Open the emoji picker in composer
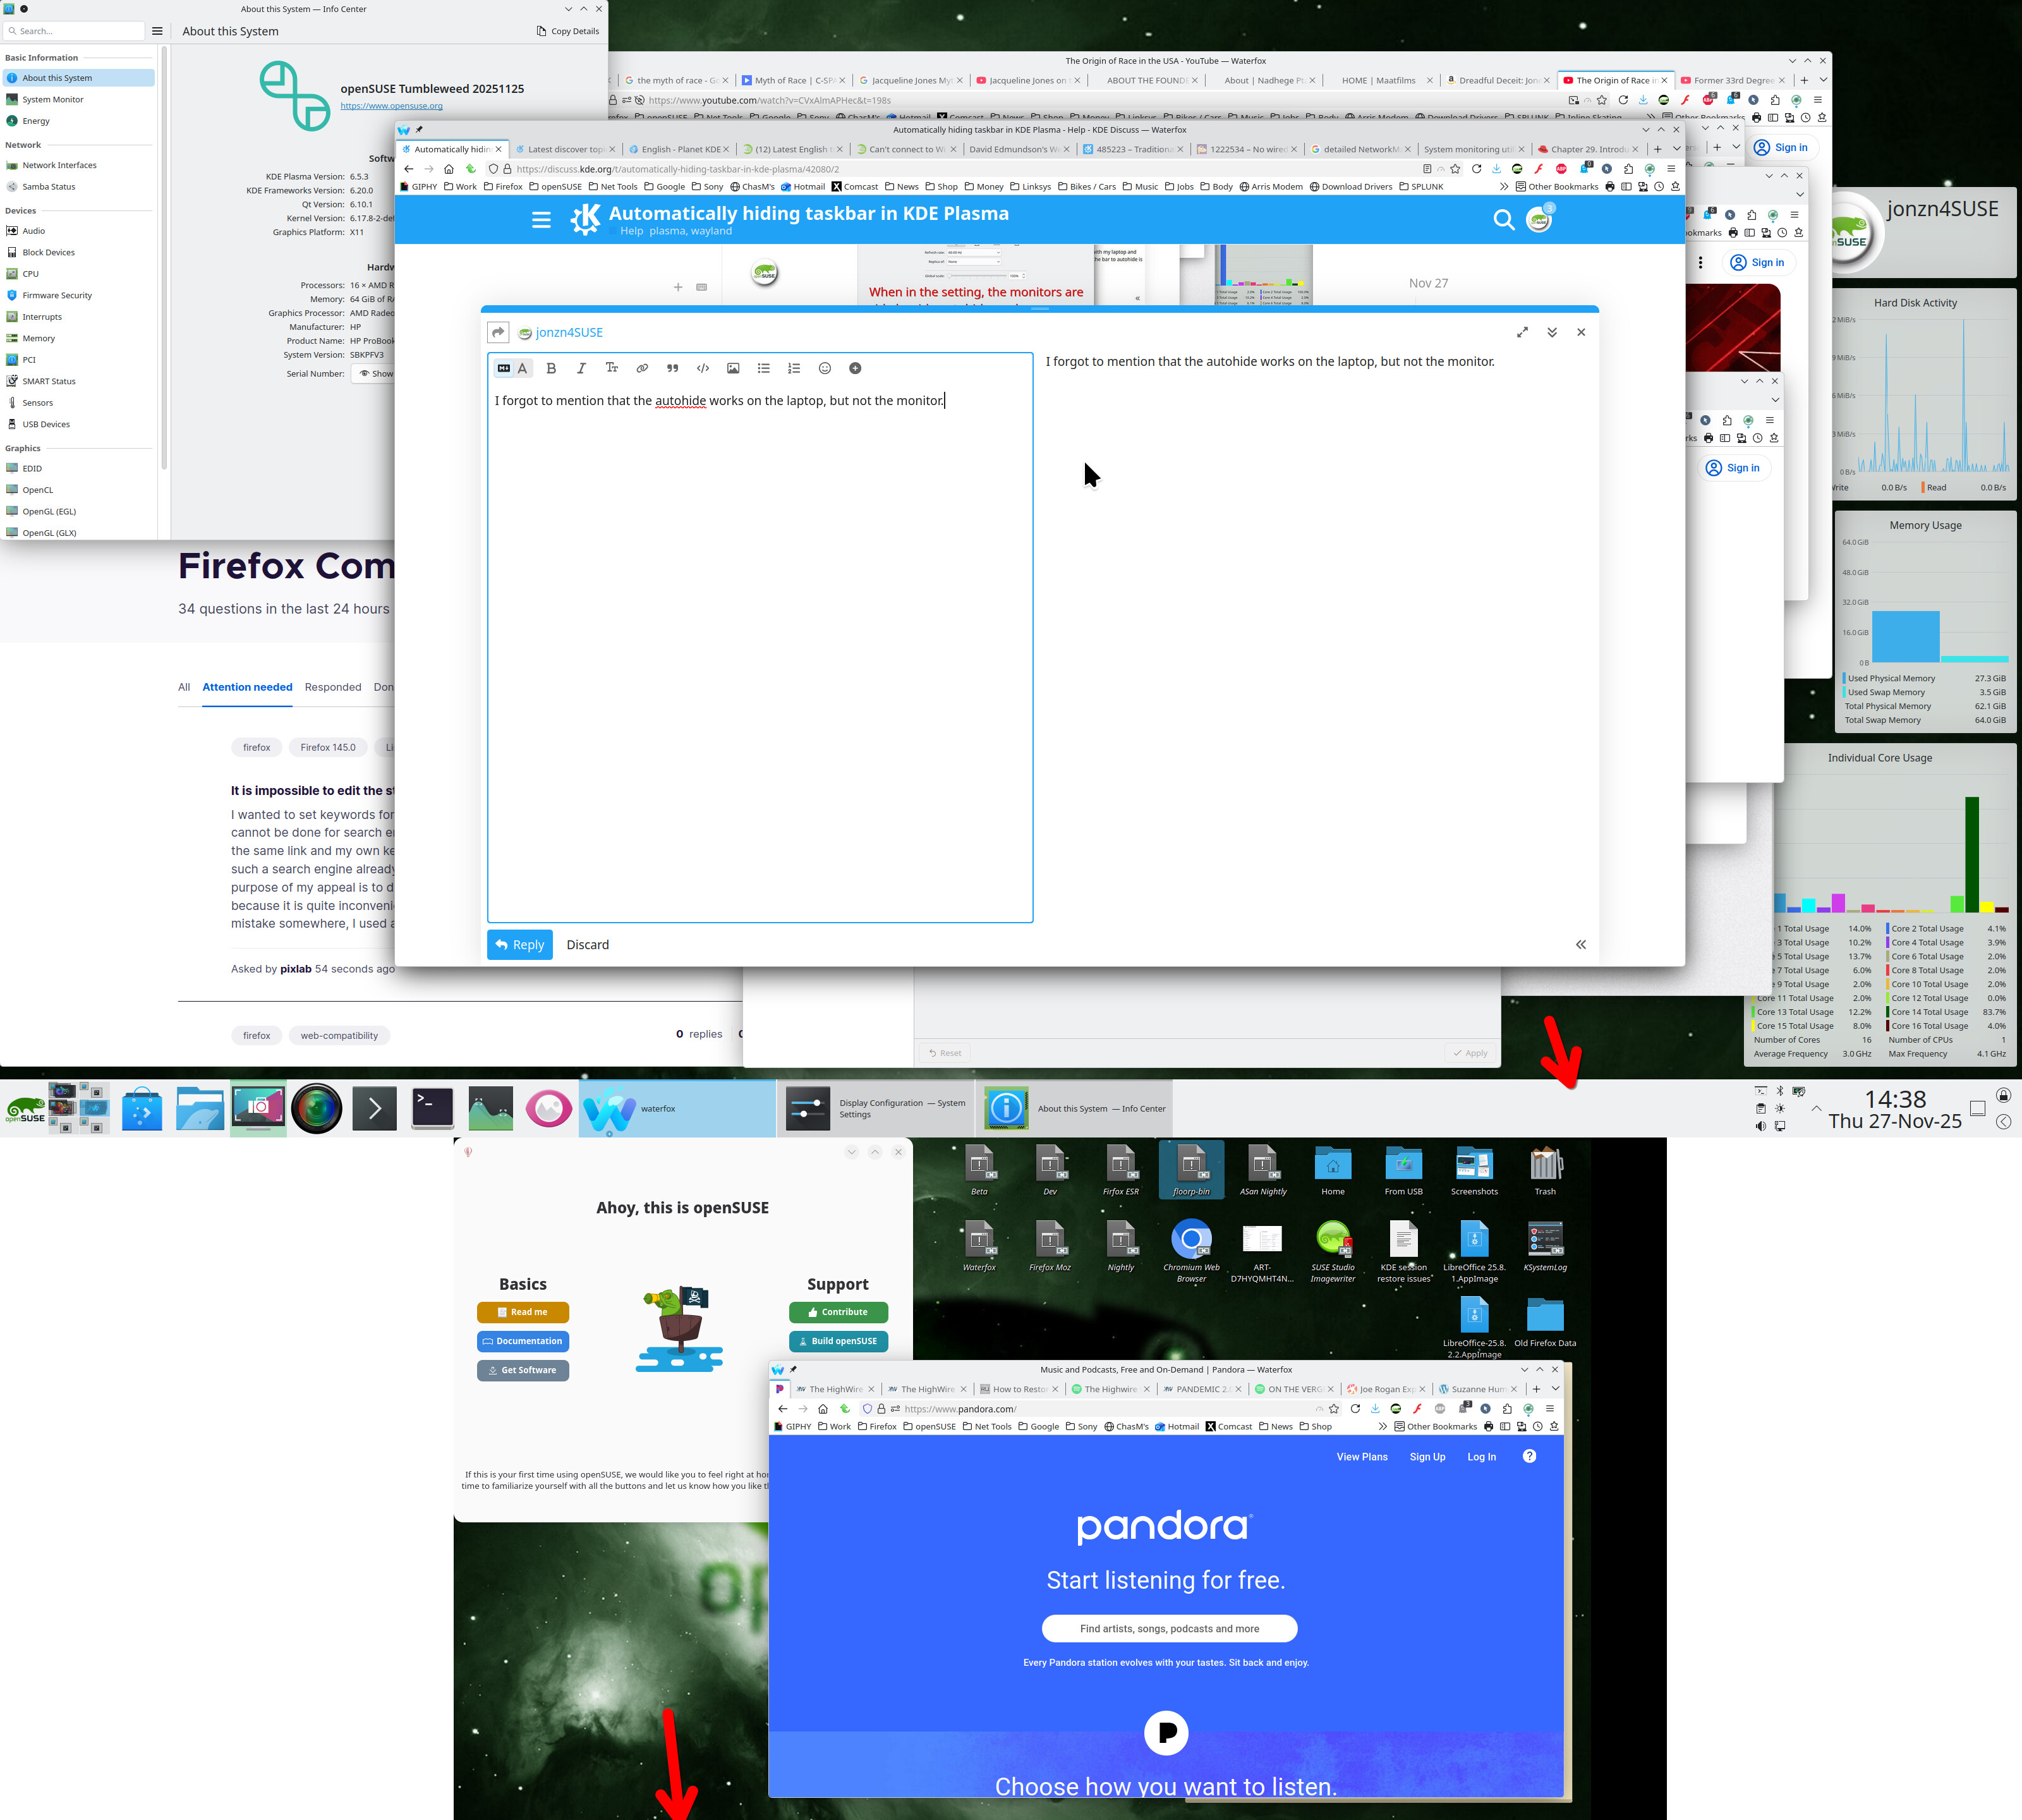The width and height of the screenshot is (2022, 1820). tap(824, 368)
